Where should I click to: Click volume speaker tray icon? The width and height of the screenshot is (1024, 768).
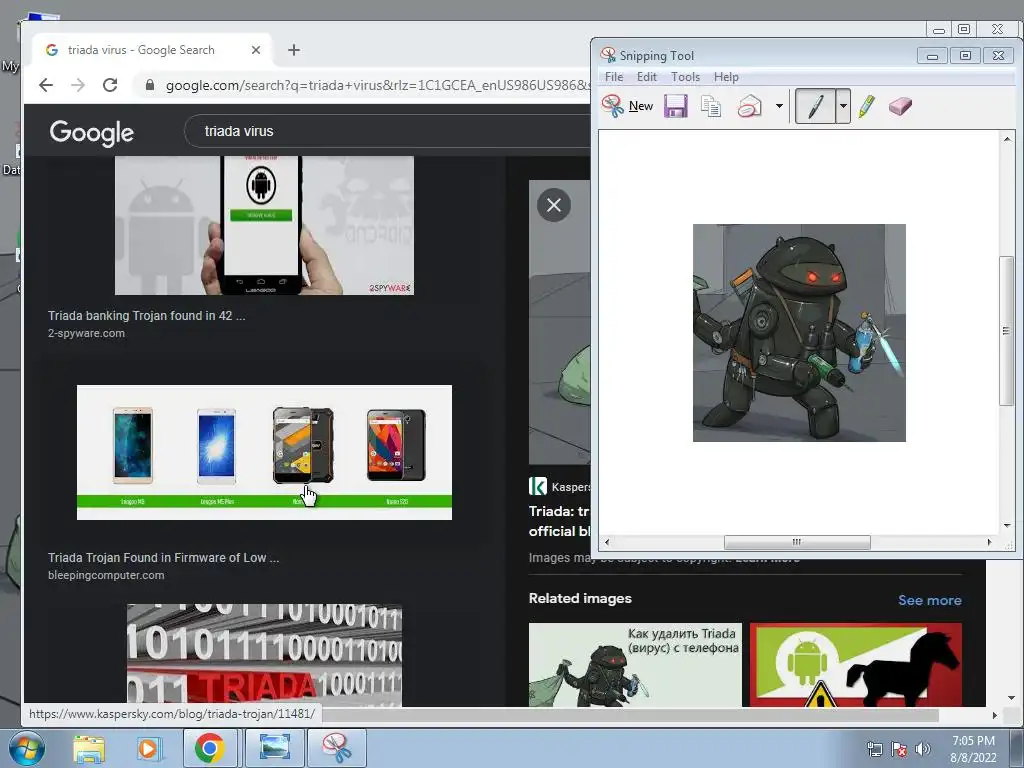coord(923,749)
